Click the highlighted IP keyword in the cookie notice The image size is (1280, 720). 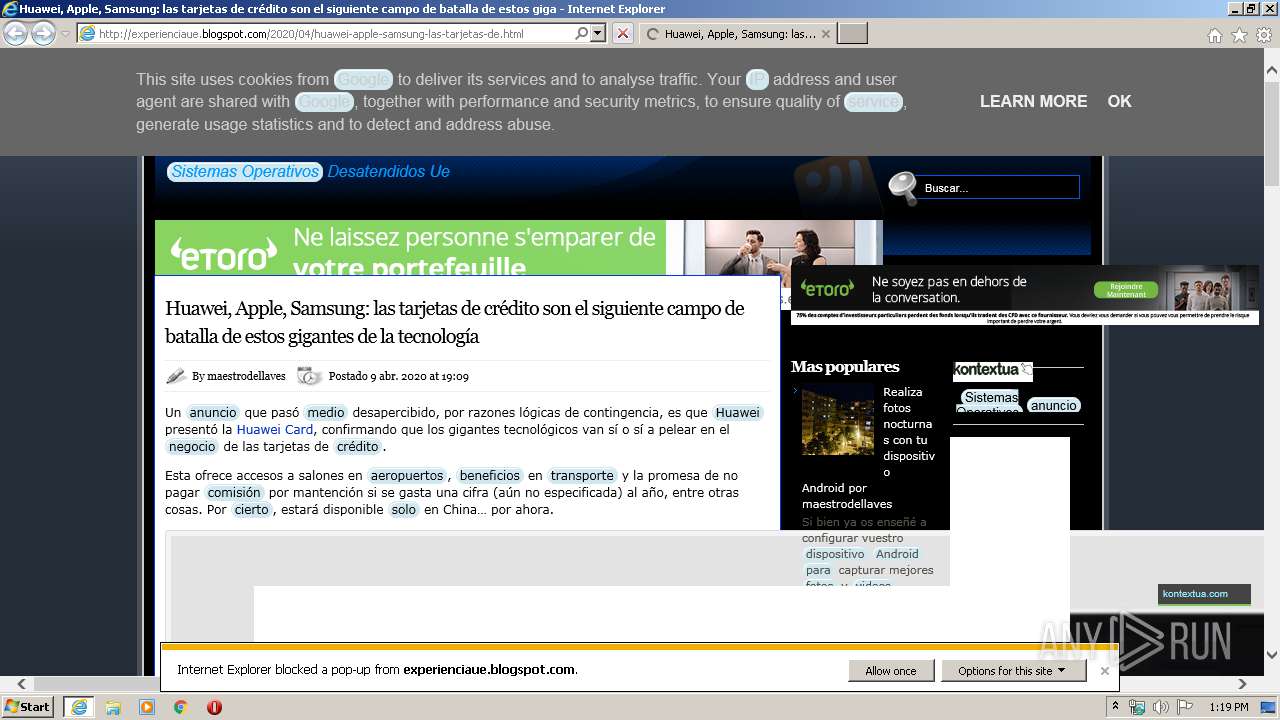click(757, 79)
